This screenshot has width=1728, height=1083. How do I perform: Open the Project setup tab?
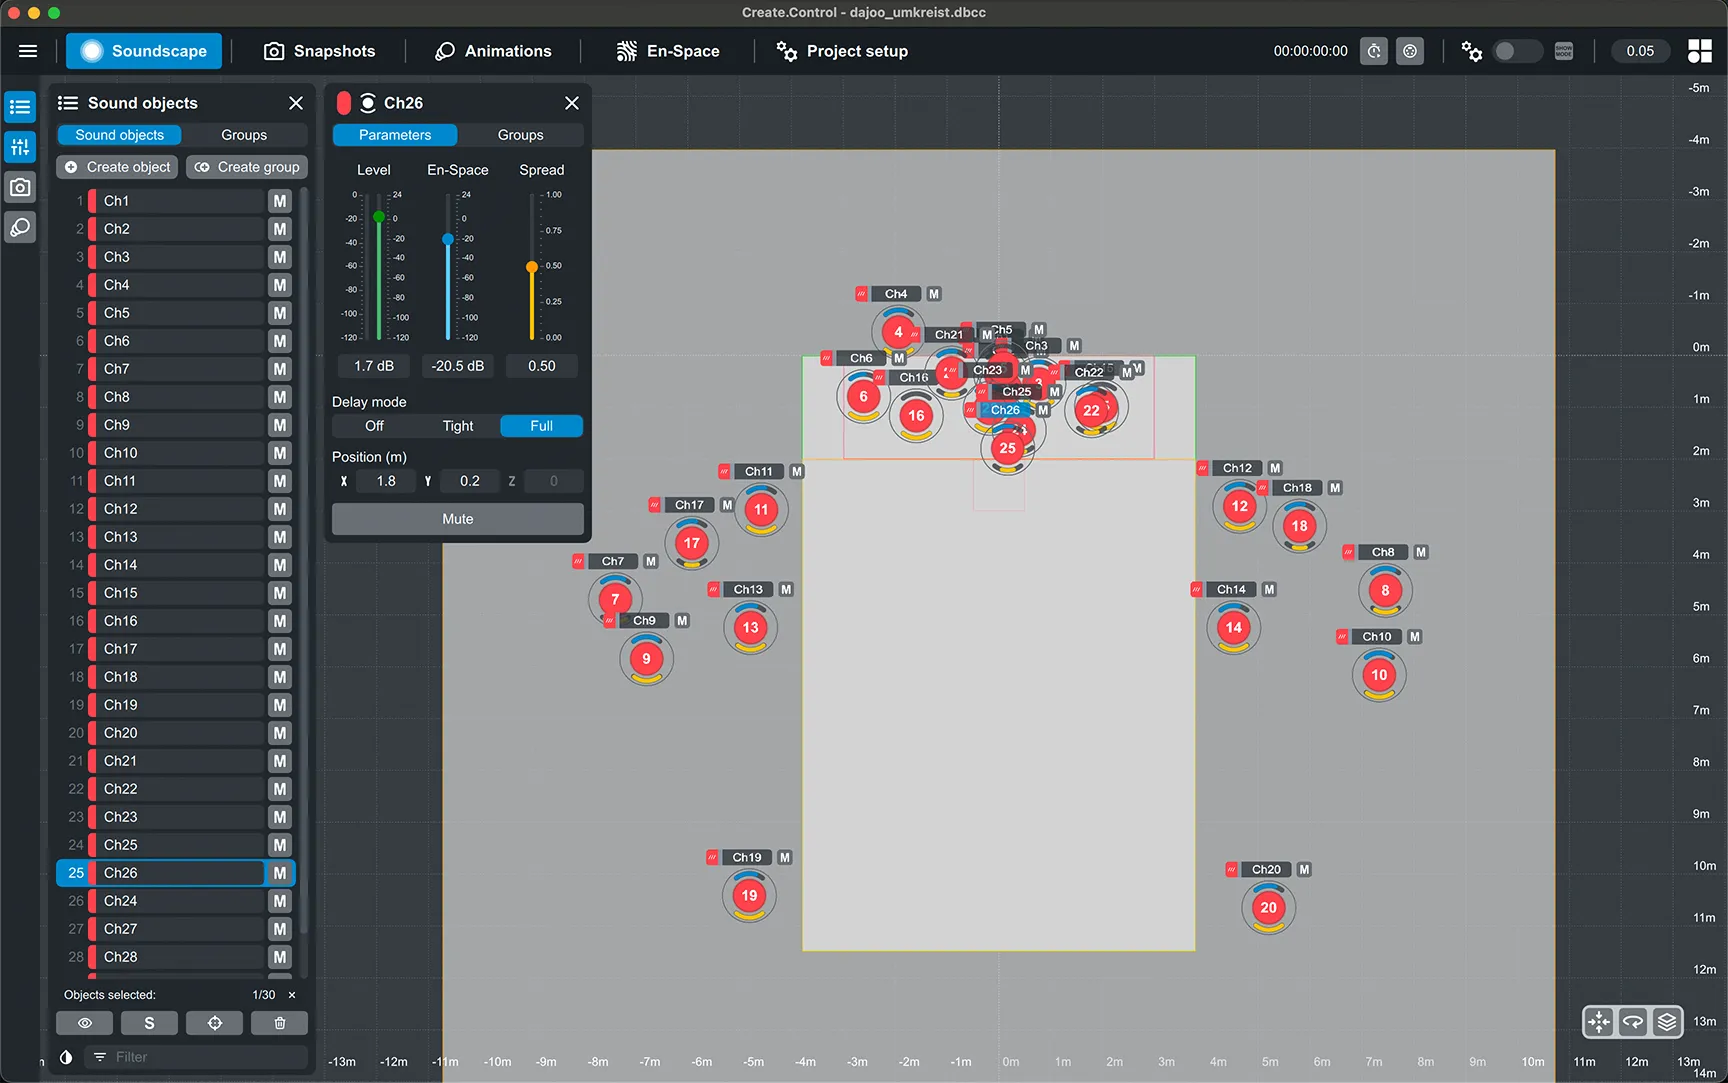tap(842, 51)
